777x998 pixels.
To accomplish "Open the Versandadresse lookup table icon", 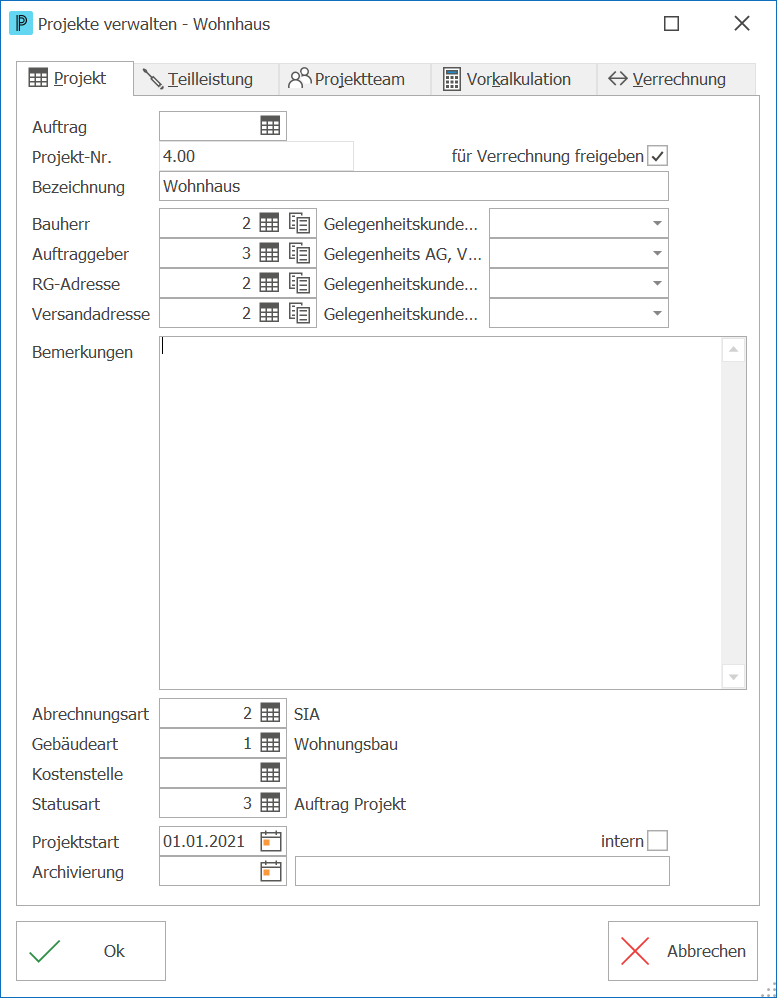I will click(269, 313).
